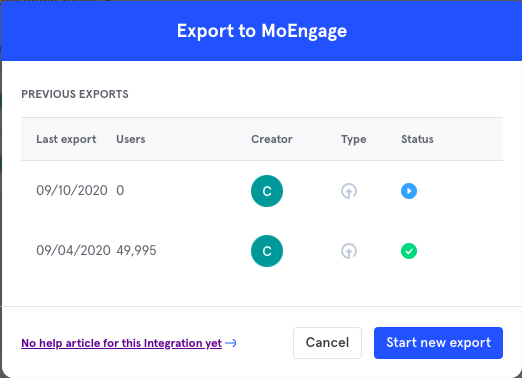This screenshot has width=522, height=378.
Task: Cancel the export dialog
Action: pos(327,343)
